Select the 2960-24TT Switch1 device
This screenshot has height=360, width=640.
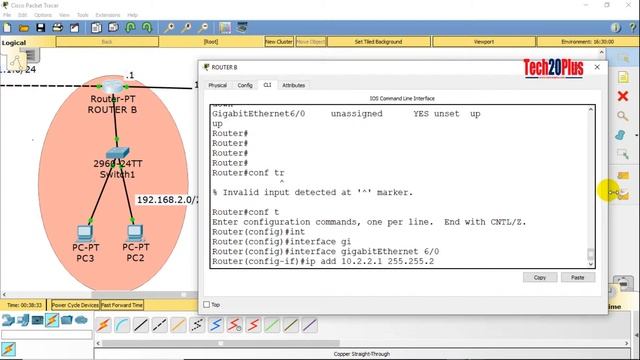pos(118,153)
